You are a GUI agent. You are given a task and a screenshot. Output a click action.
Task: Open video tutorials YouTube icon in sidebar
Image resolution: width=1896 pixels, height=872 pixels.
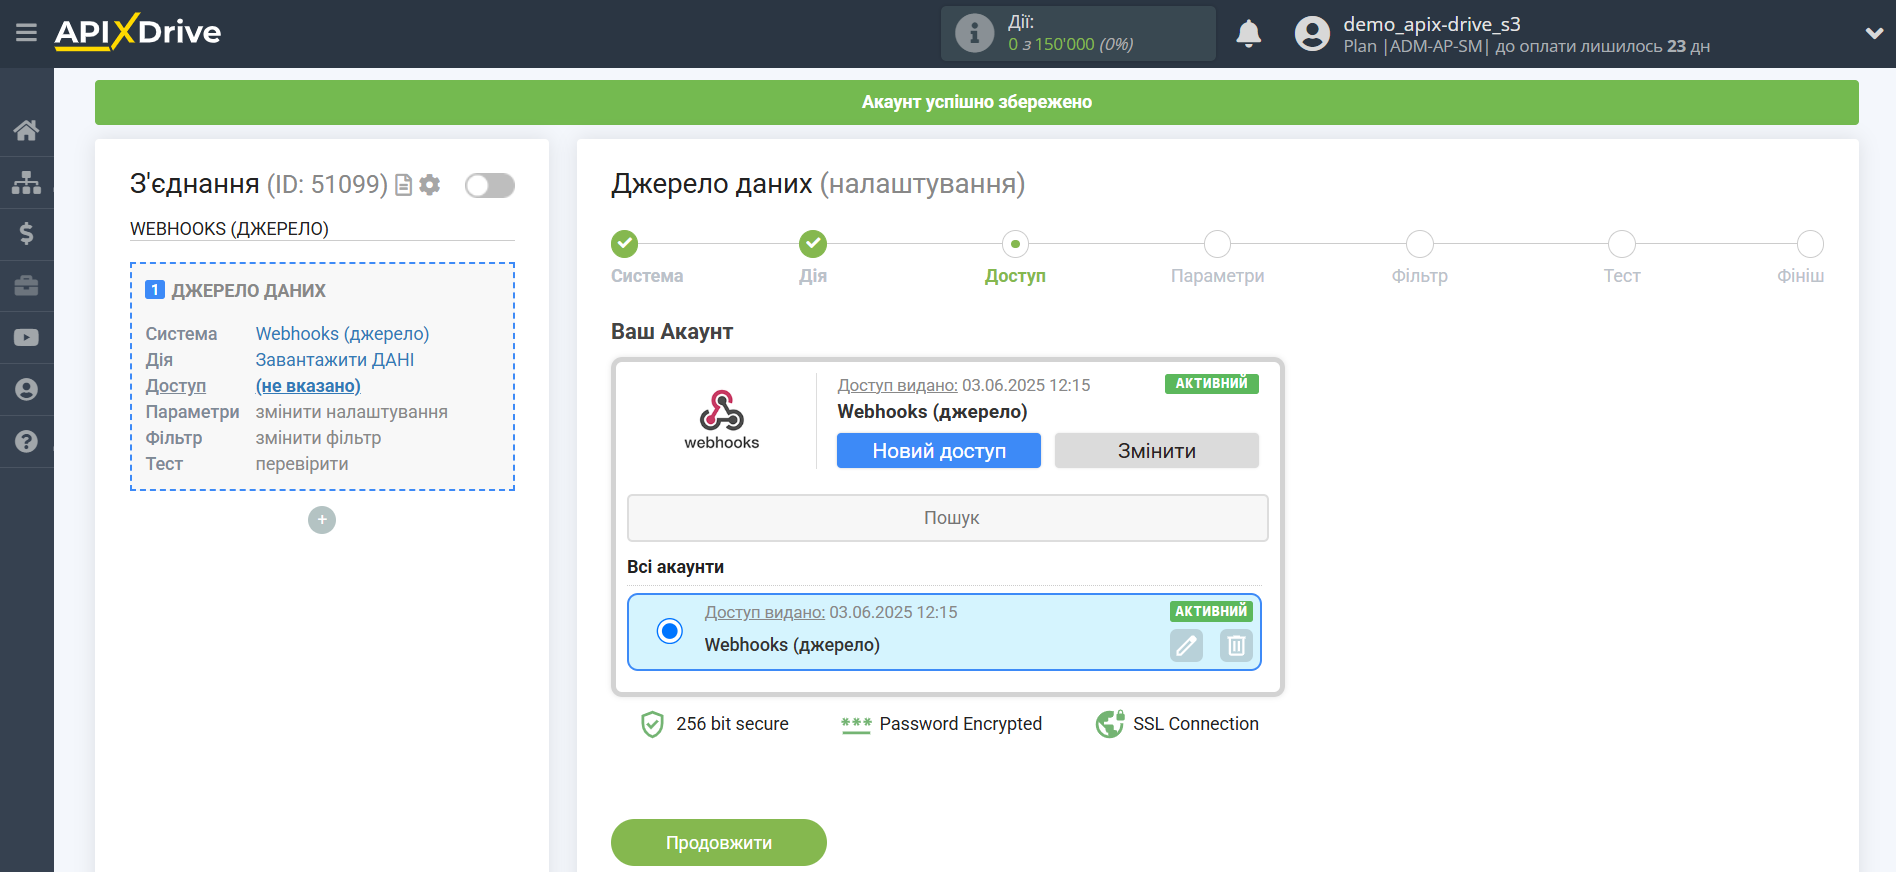click(26, 338)
